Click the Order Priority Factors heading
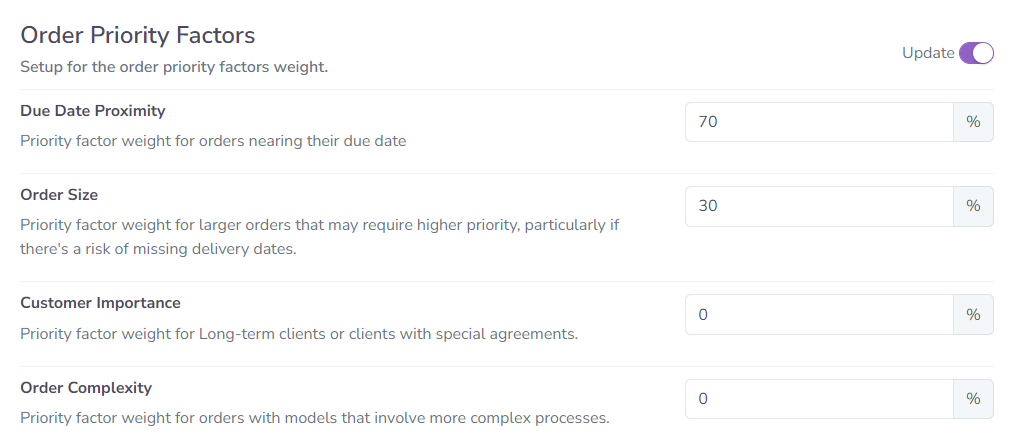1020x434 pixels. [x=138, y=35]
